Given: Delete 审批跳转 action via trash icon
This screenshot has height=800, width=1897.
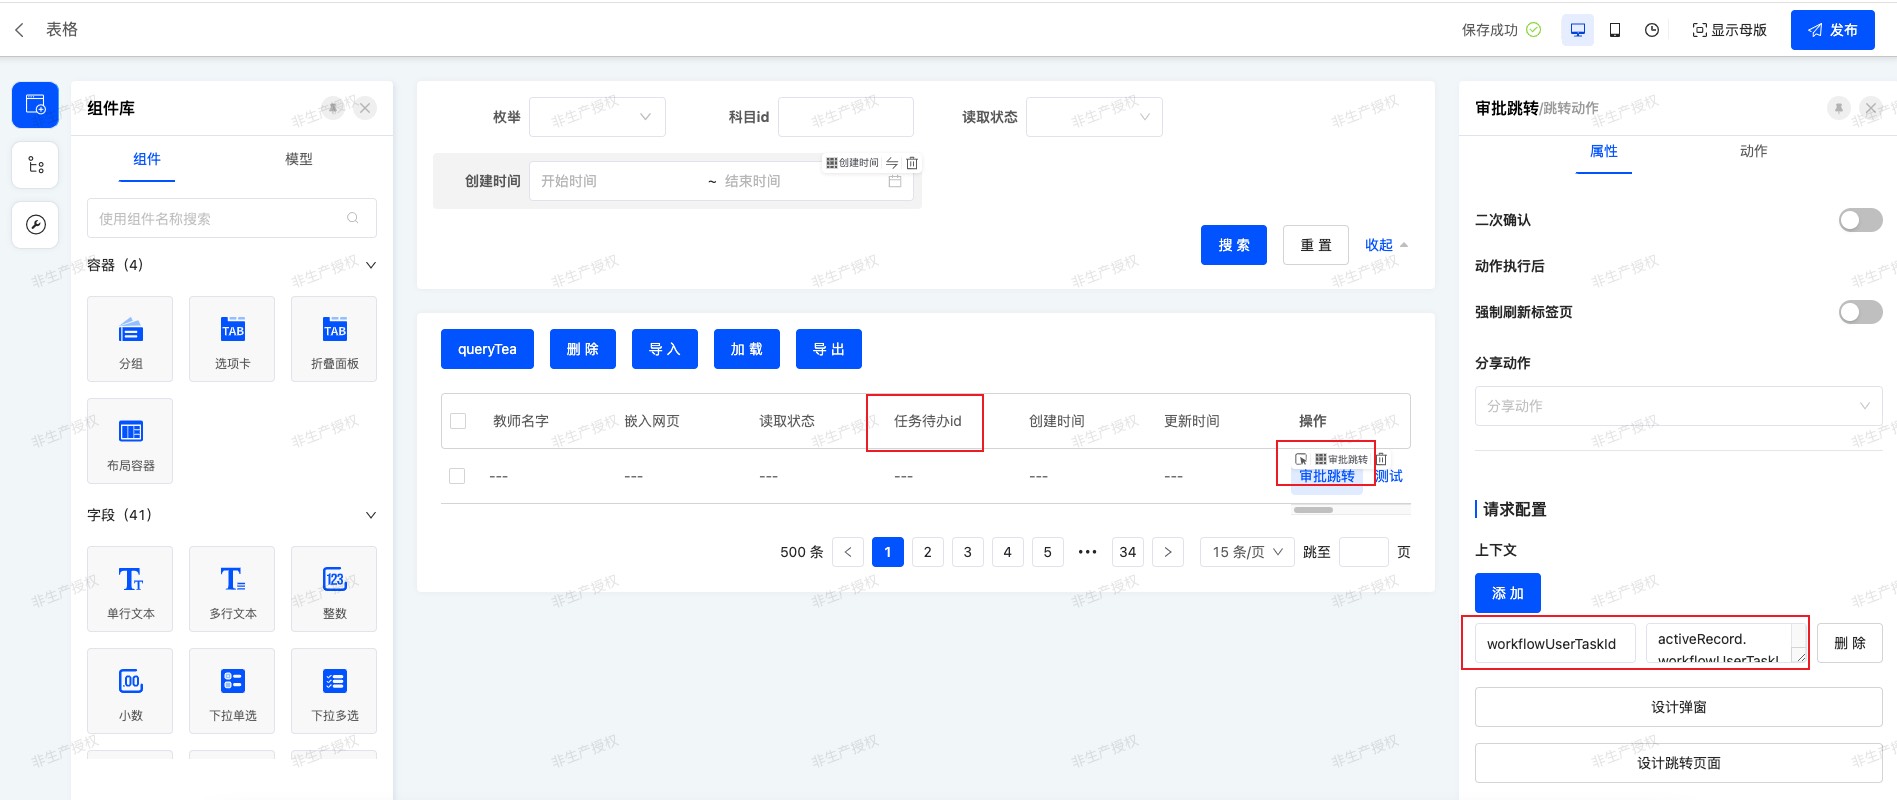Looking at the screenshot, I should (1381, 459).
